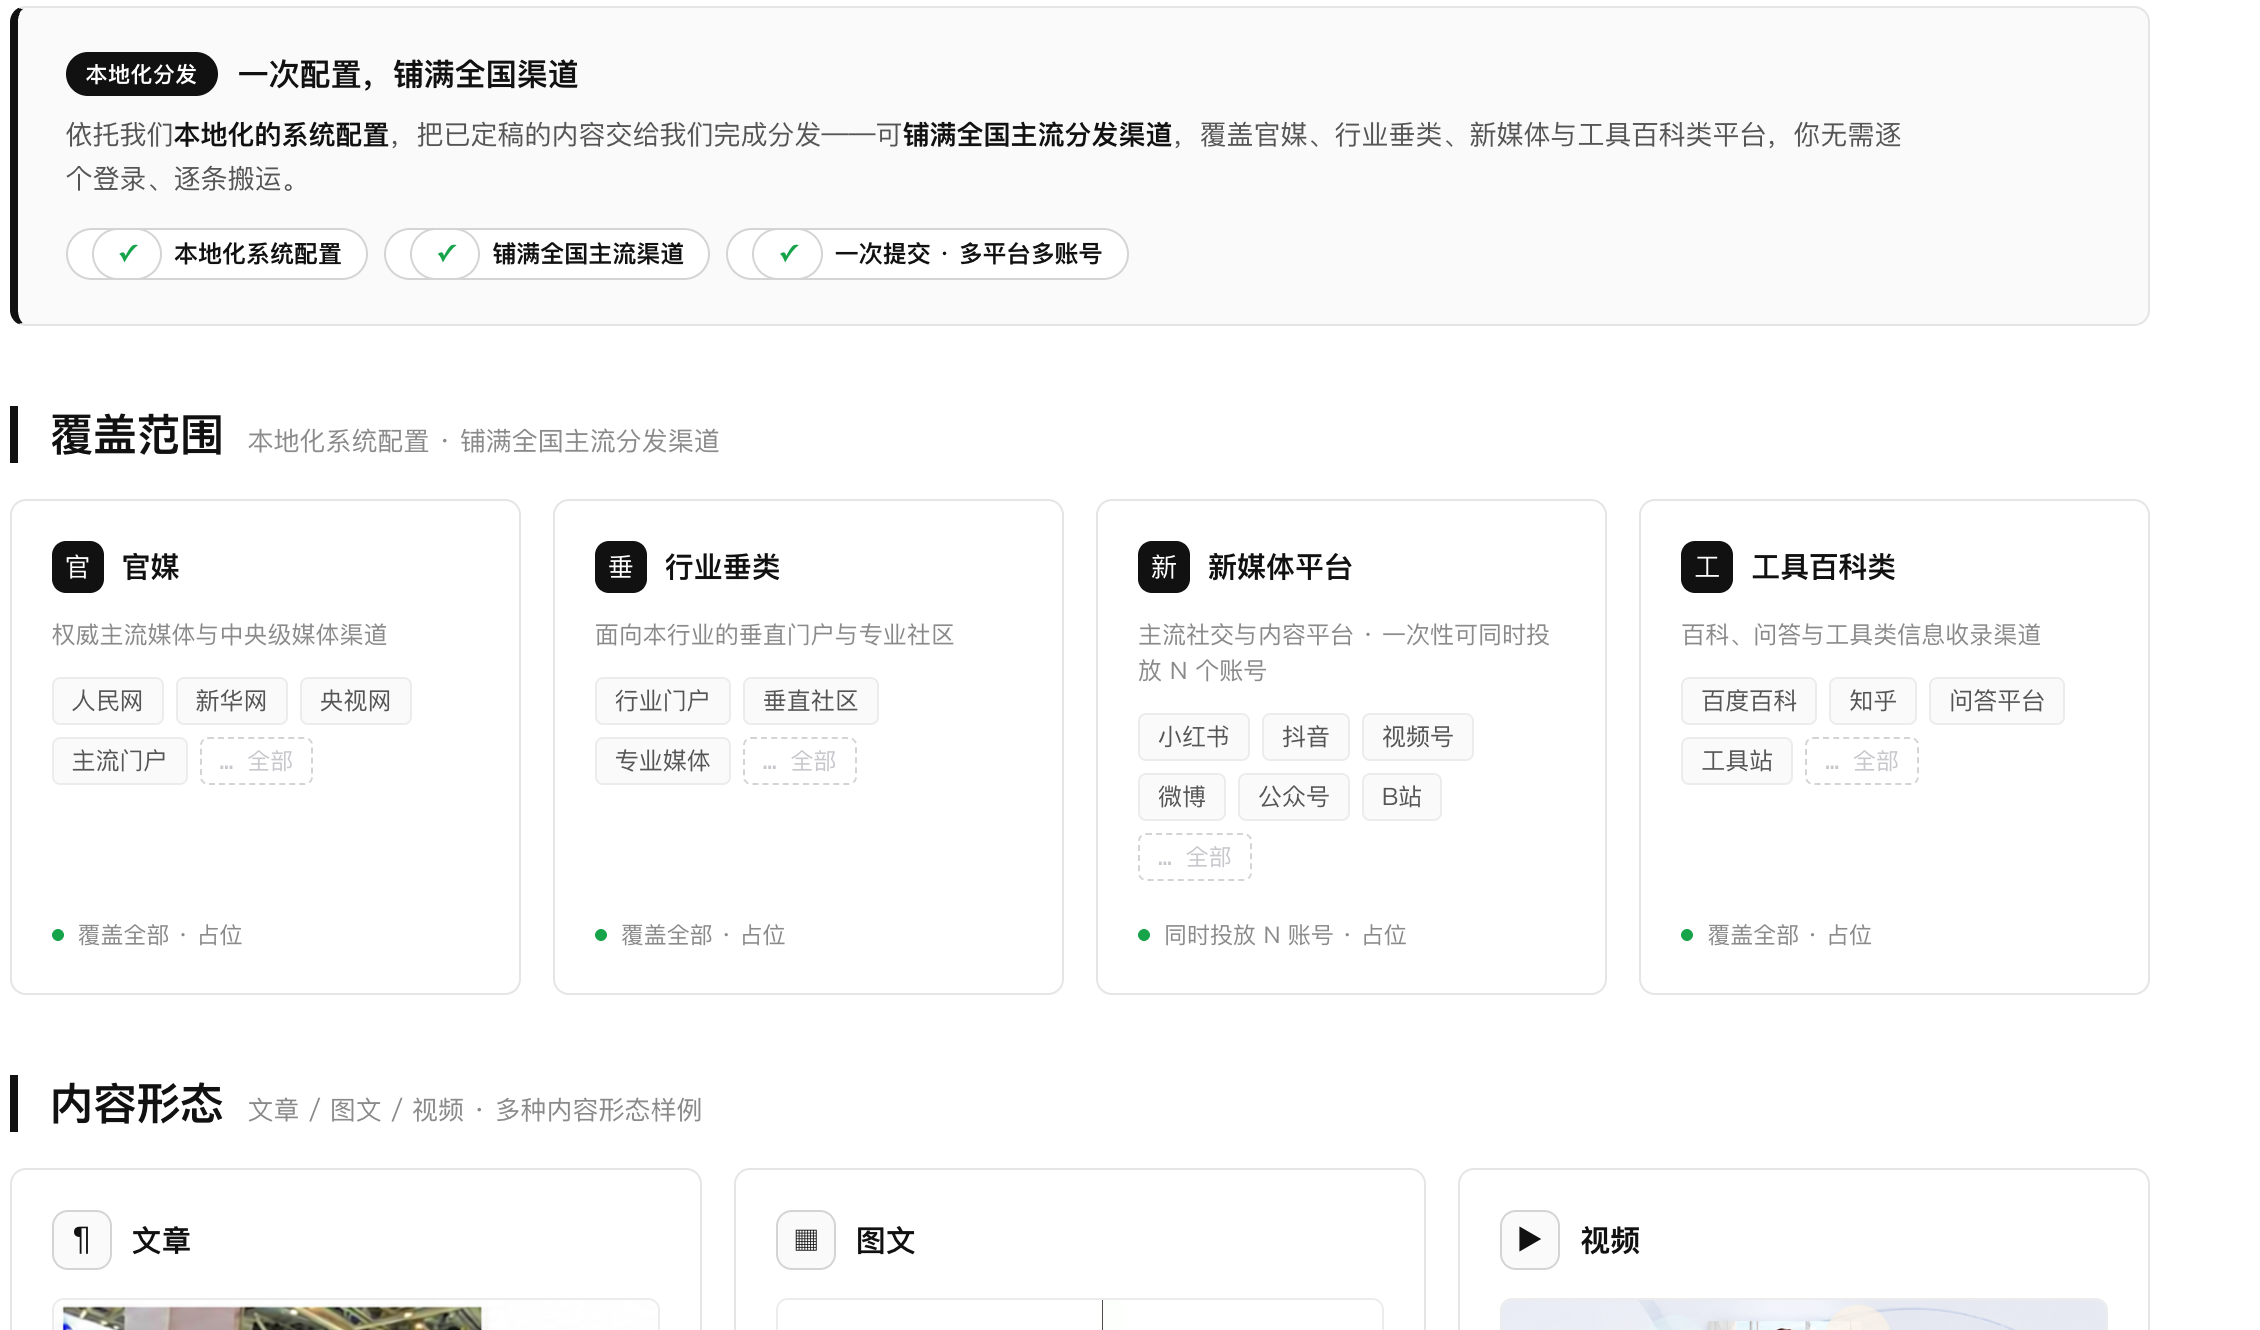Click the green dot beside 同时投放 N 账号
The width and height of the screenshot is (2260, 1330).
point(1144,935)
